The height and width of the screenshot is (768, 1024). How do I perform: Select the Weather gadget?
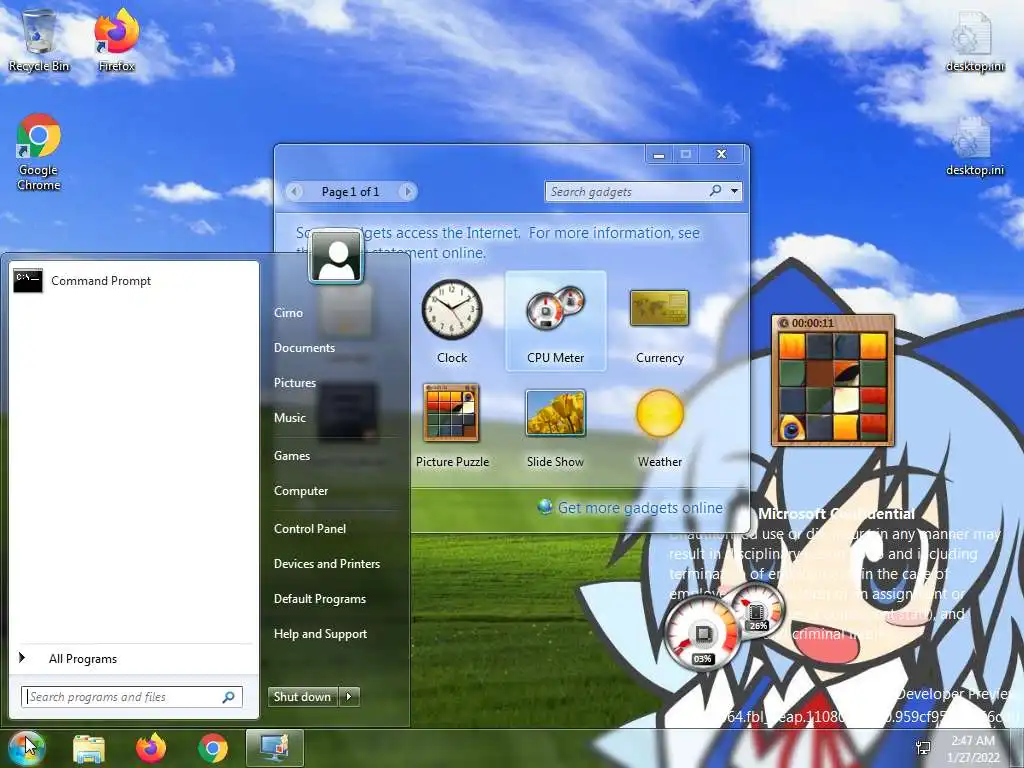coord(660,426)
